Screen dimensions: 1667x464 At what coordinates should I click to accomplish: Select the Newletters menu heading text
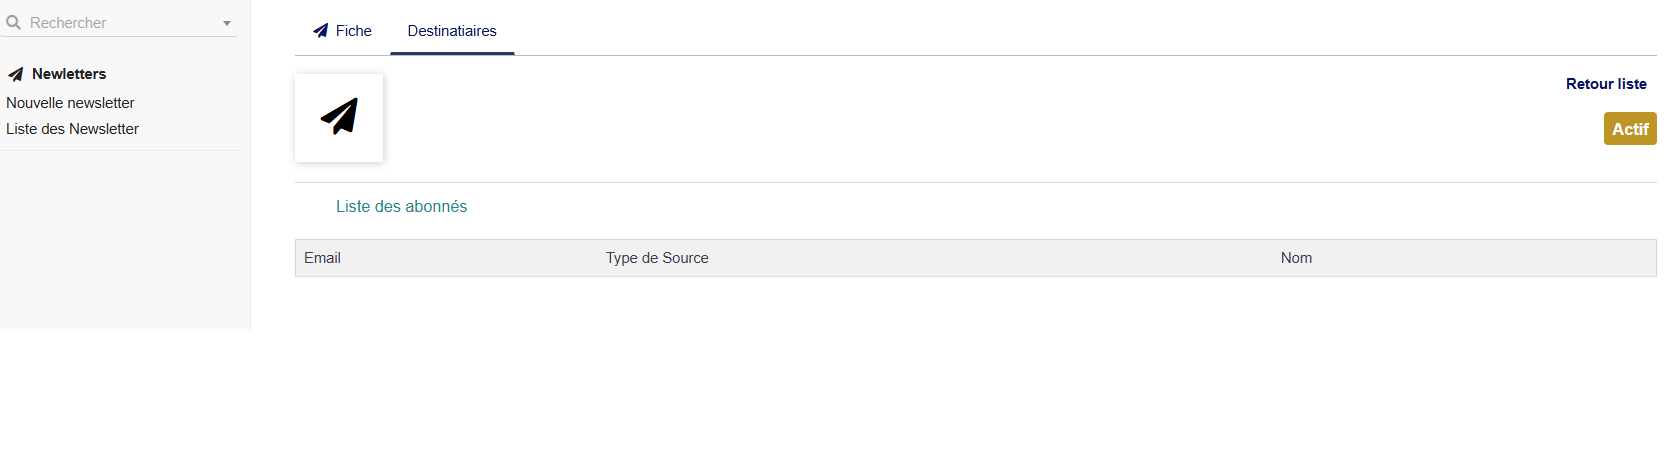[x=69, y=74]
